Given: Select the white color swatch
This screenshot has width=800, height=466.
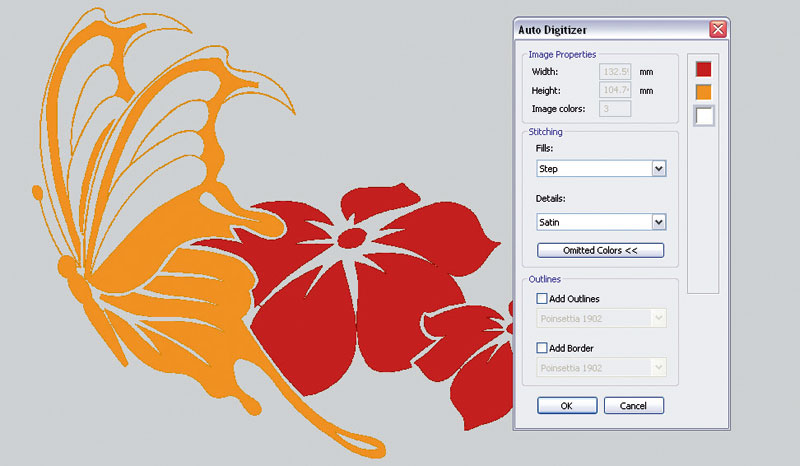Looking at the screenshot, I should click(704, 116).
